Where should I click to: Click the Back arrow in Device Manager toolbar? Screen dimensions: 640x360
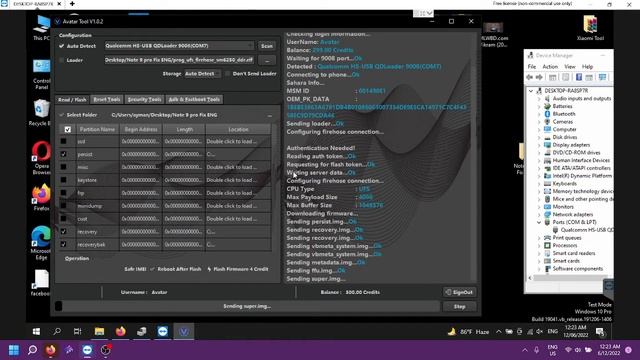click(x=530, y=77)
